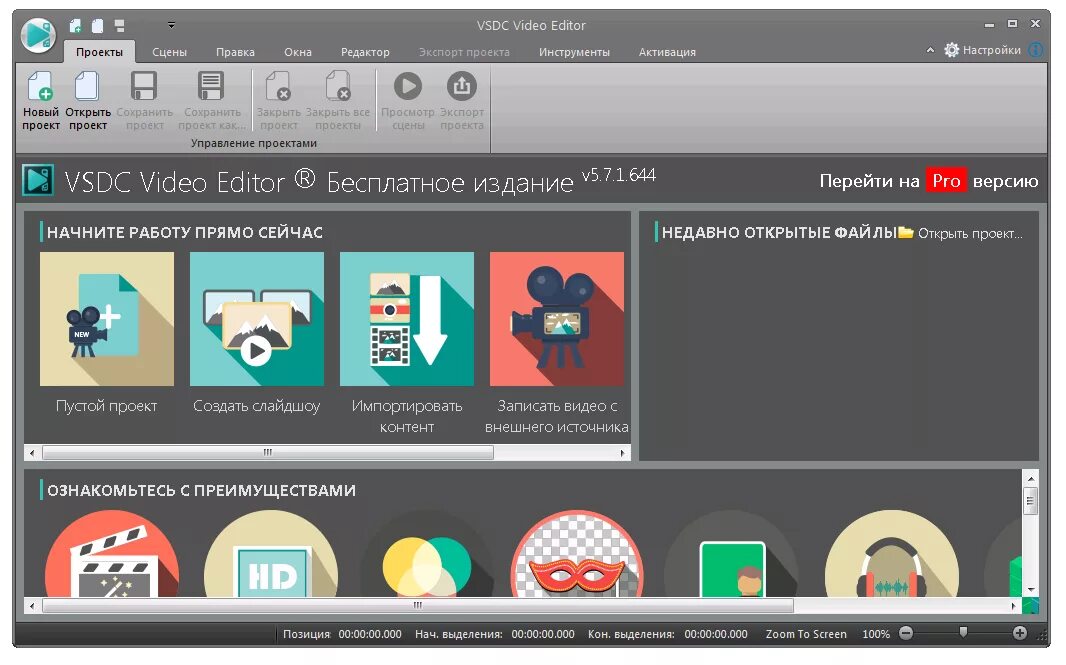Click down arrow of features vertical scrollbar
The width and height of the screenshot is (1066, 665).
(1031, 590)
